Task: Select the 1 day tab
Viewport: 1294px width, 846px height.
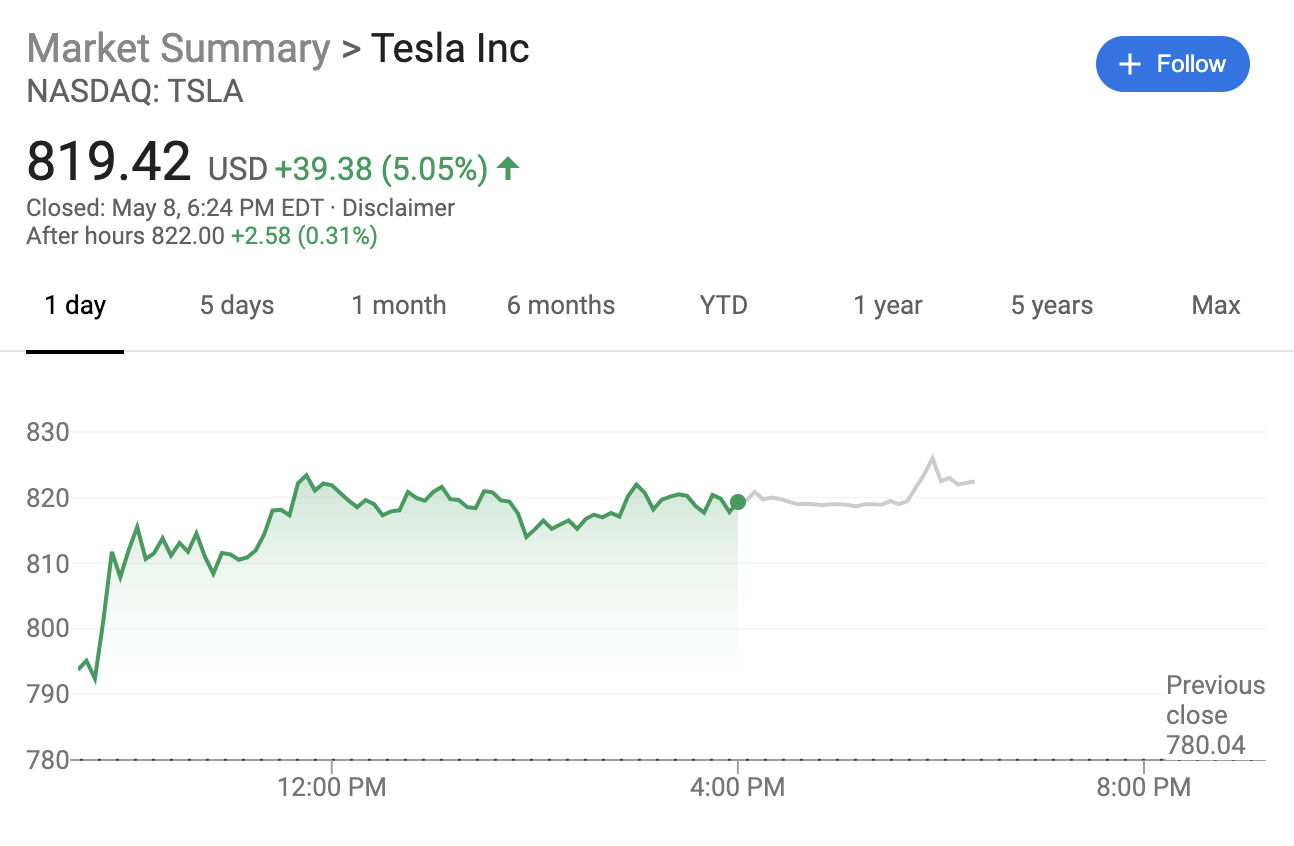Action: pyautogui.click(x=75, y=306)
